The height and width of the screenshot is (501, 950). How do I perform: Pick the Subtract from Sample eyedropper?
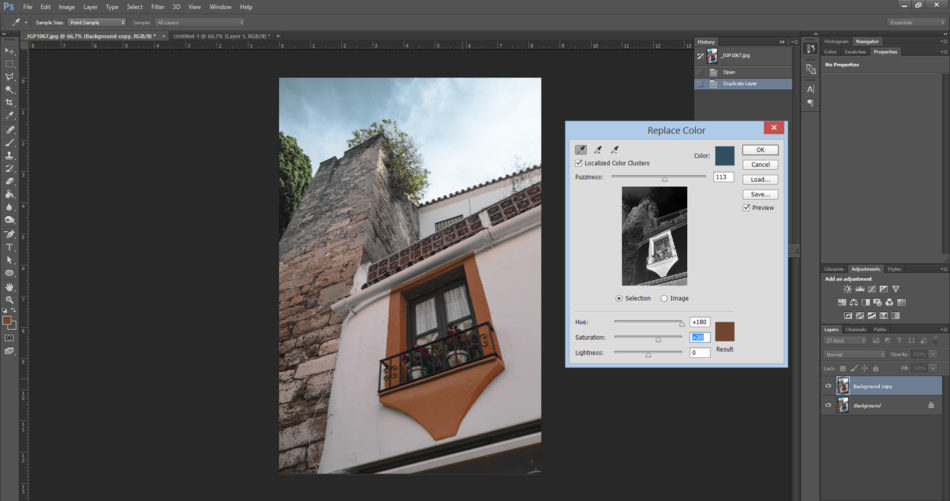click(615, 150)
